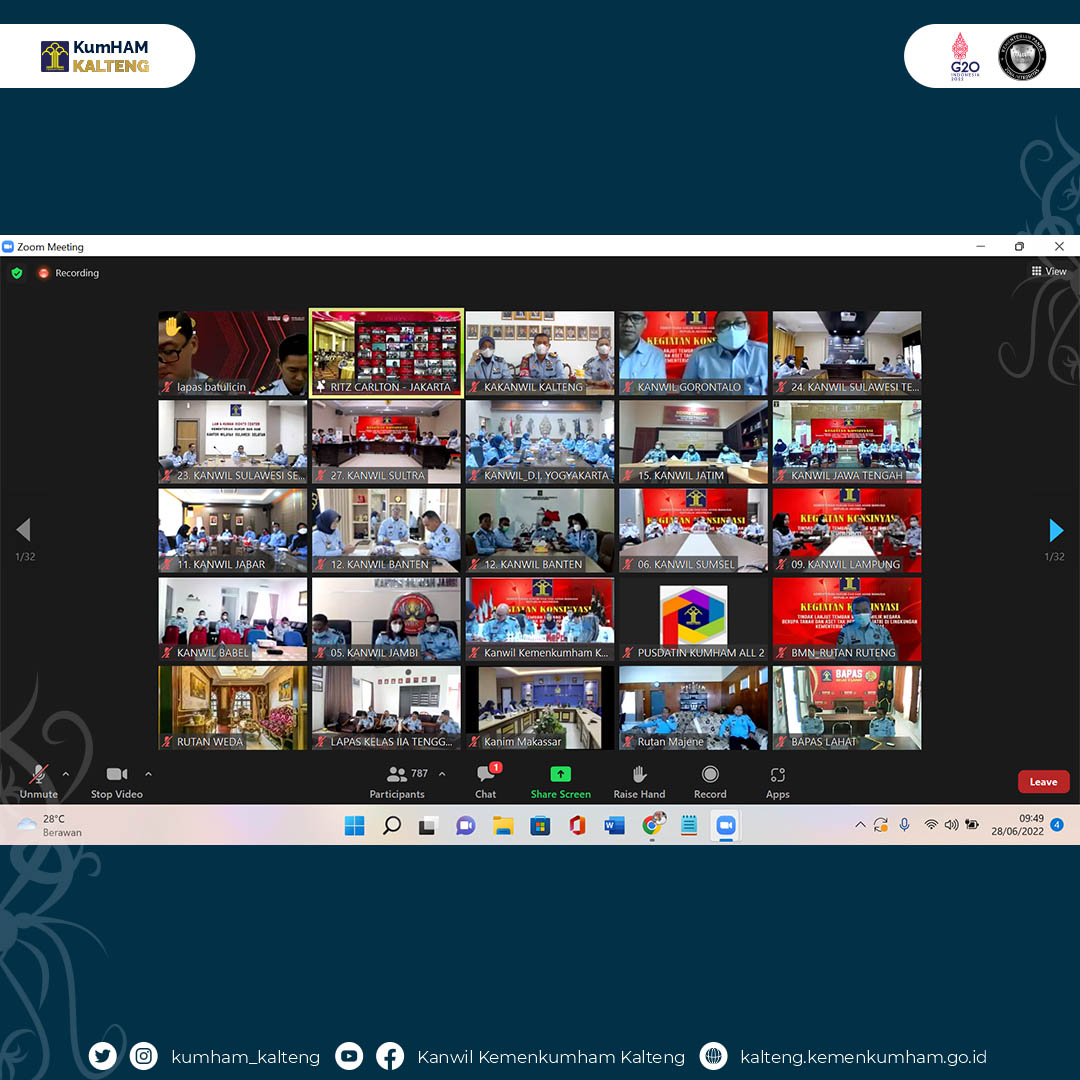This screenshot has width=1080, height=1080.
Task: Leave the Zoom meeting
Action: (1043, 782)
